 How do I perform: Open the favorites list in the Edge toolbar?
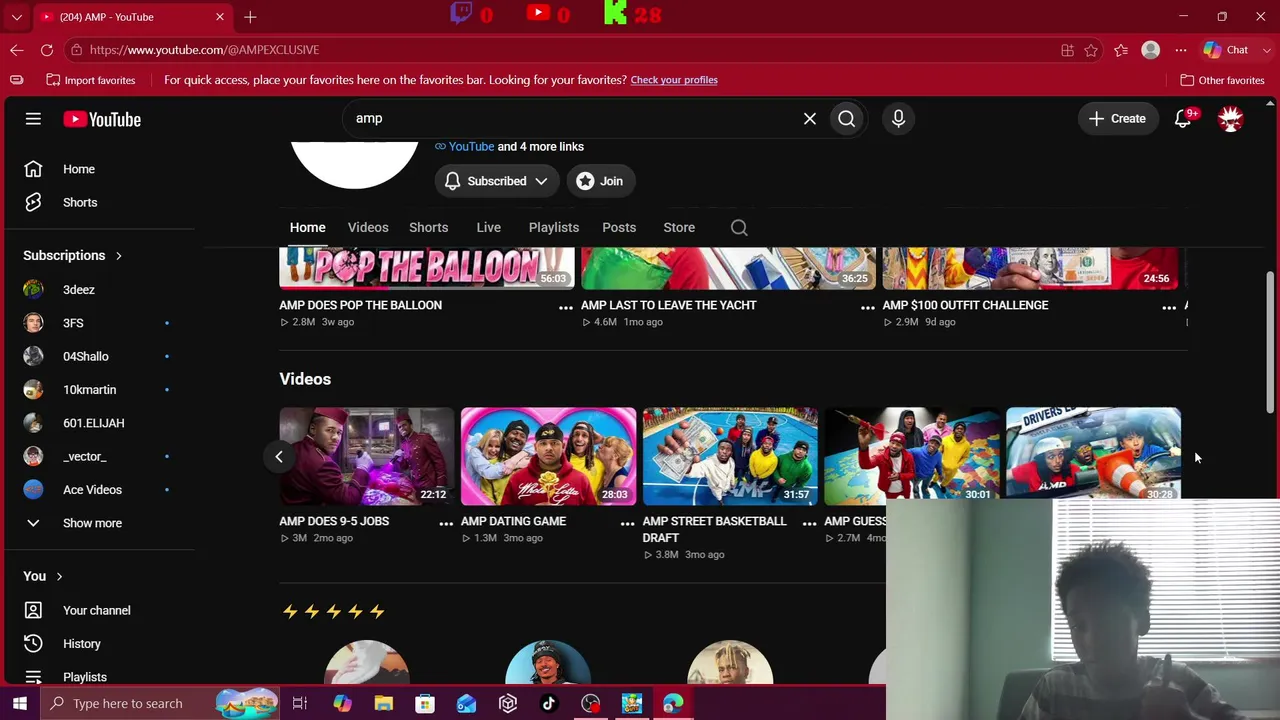point(1121,50)
